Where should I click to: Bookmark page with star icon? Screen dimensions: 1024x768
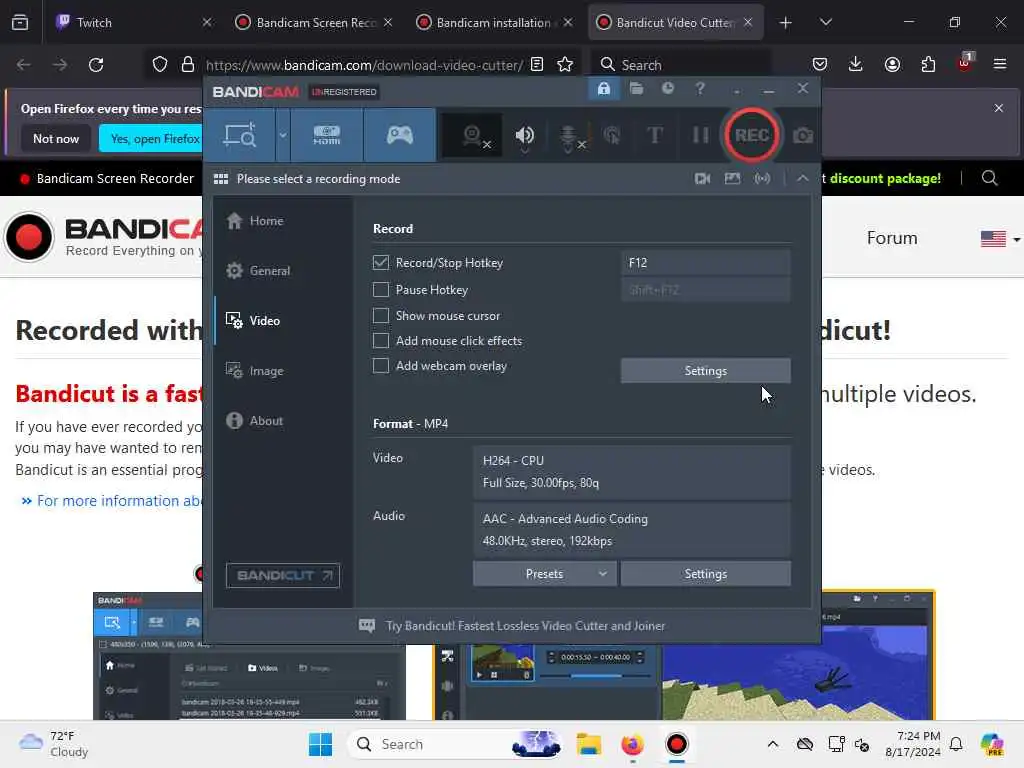click(565, 65)
